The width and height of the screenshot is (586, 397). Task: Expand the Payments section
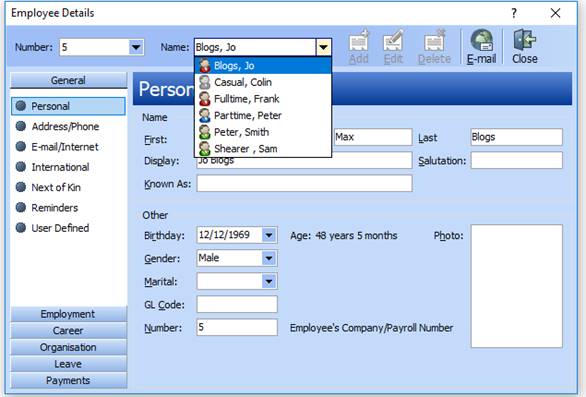click(68, 381)
